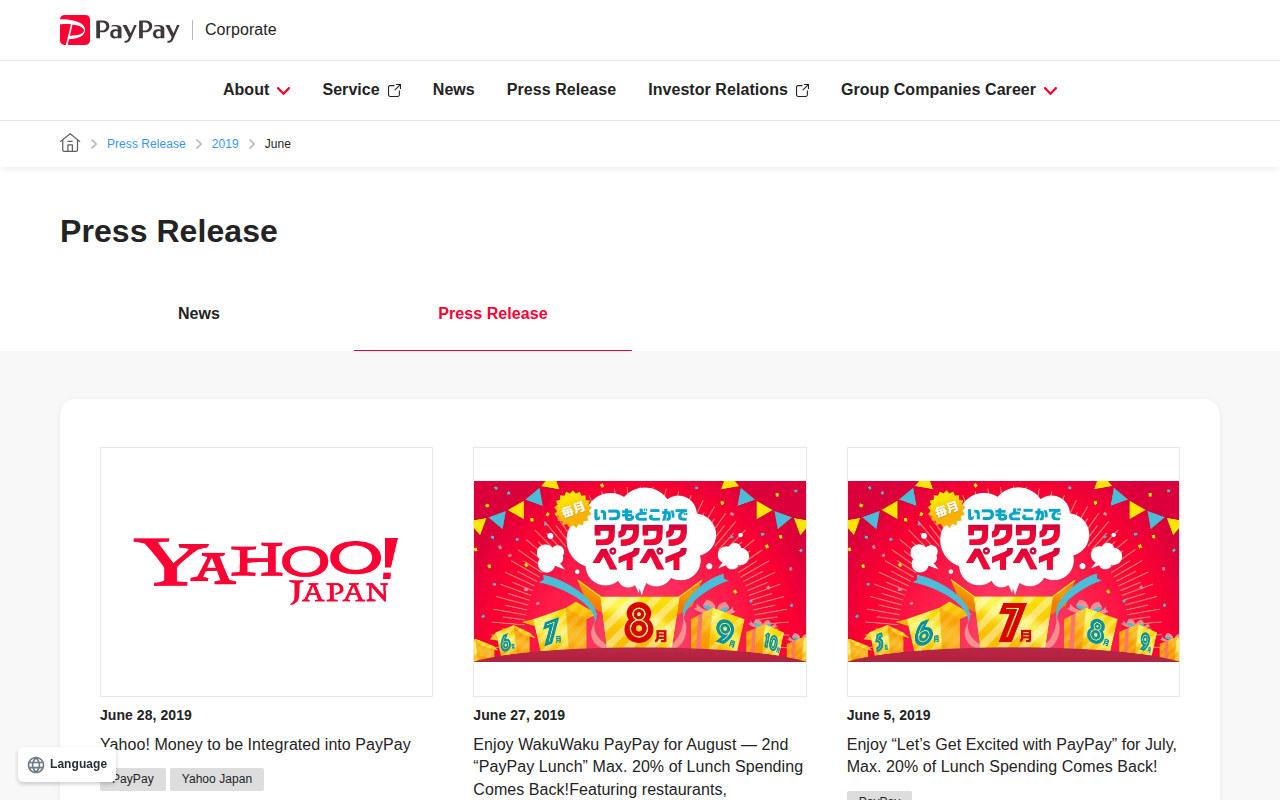The height and width of the screenshot is (800, 1280).
Task: Follow the 2019 breadcrumb link
Action: 225,144
